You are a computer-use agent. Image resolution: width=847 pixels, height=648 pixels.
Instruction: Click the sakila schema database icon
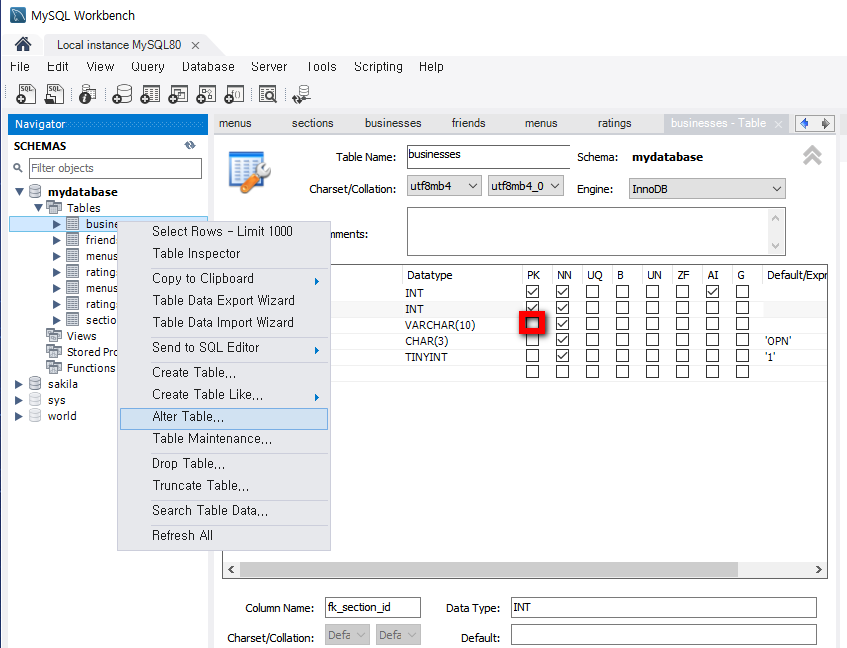(35, 383)
